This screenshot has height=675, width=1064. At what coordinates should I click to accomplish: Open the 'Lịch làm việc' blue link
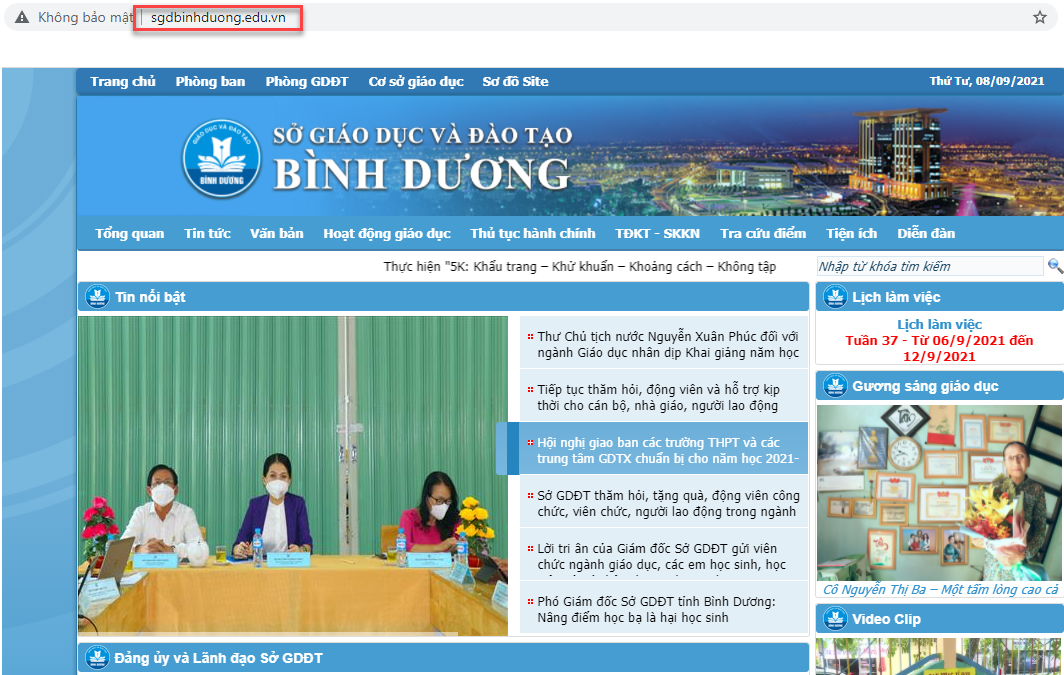click(x=939, y=324)
